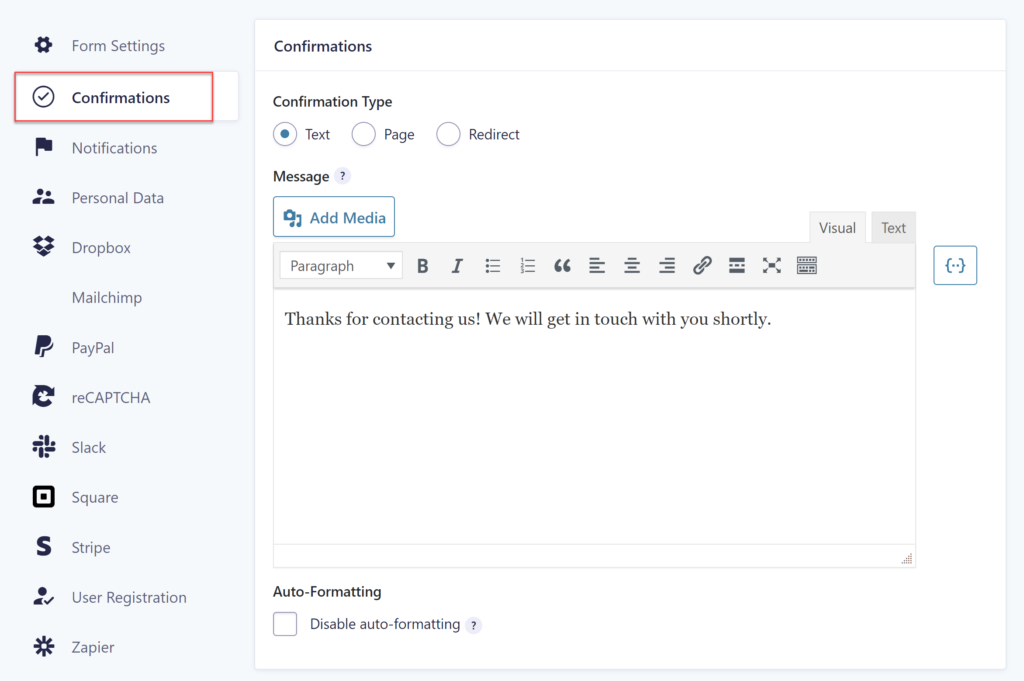The height and width of the screenshot is (681, 1024).
Task: Click the Add Media button
Action: pyautogui.click(x=333, y=216)
